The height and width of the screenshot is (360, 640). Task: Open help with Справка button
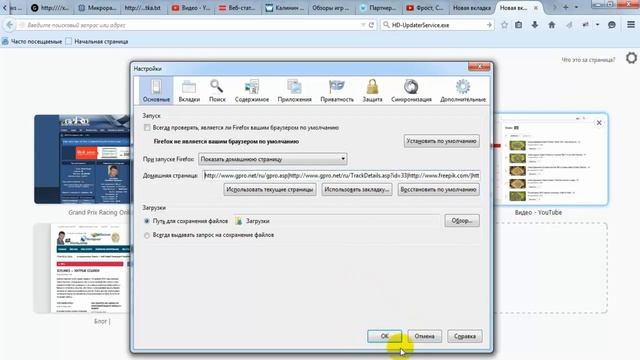(x=464, y=336)
